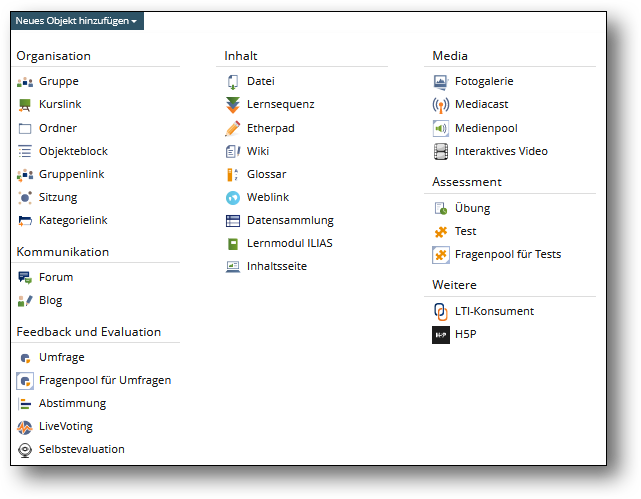Choose Lernsequenz from the Inhalt list
The height and width of the screenshot is (499, 641).
tap(280, 105)
